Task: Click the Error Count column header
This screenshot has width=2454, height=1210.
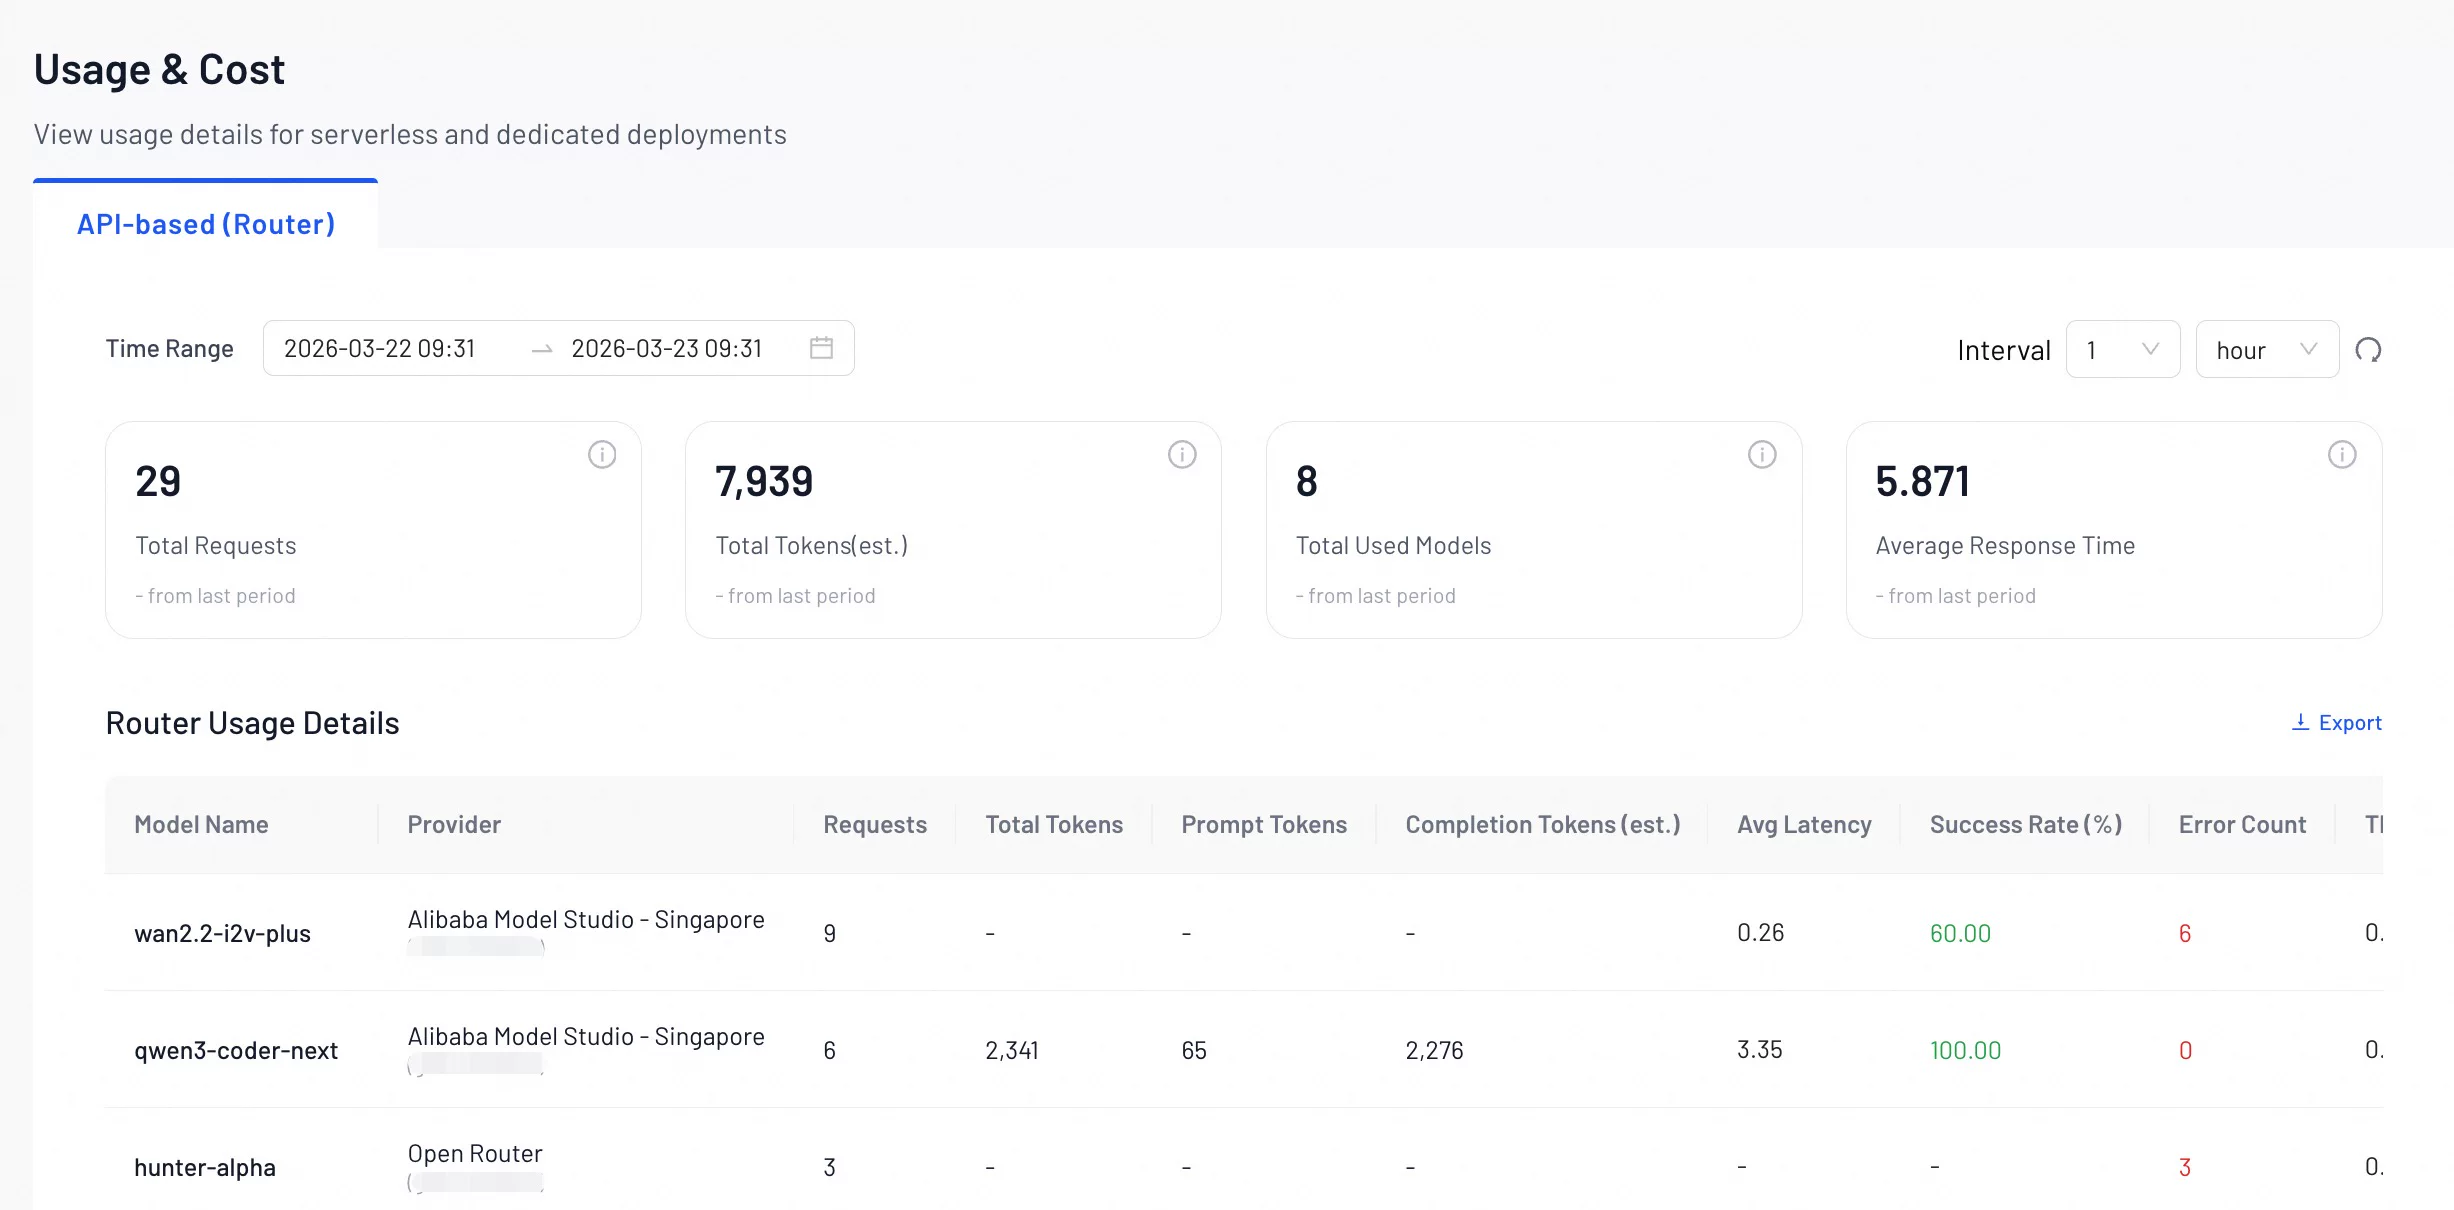Action: (2242, 825)
